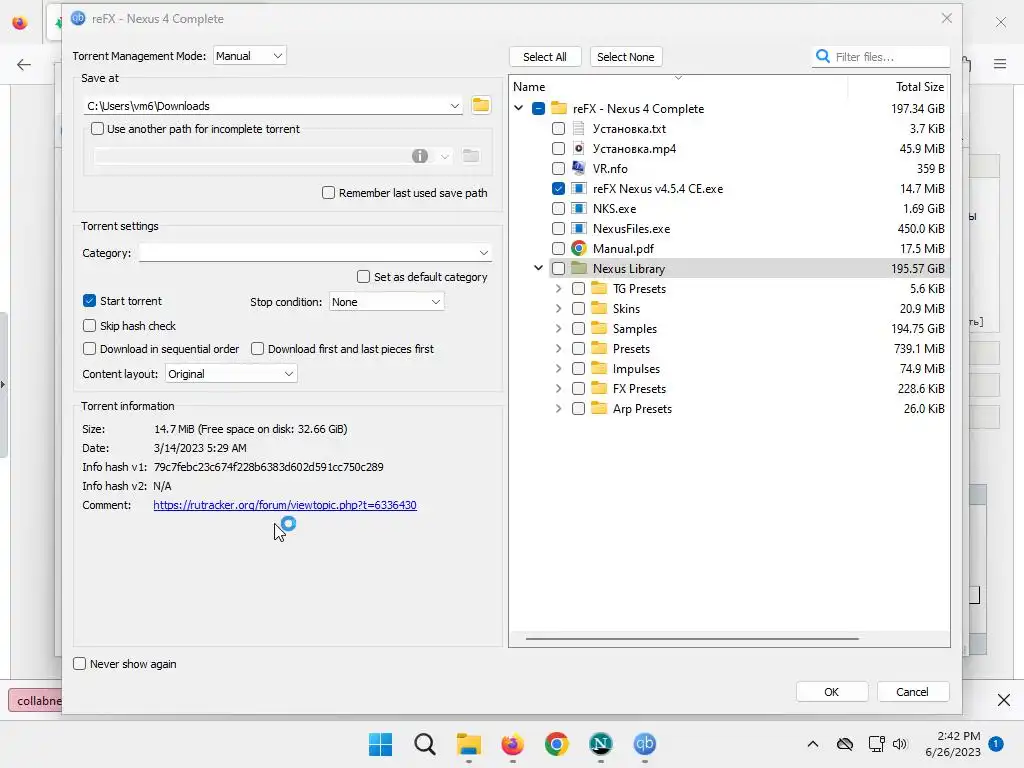
Task: Click the Chrome icon beside Manual.pdf
Action: point(578,248)
